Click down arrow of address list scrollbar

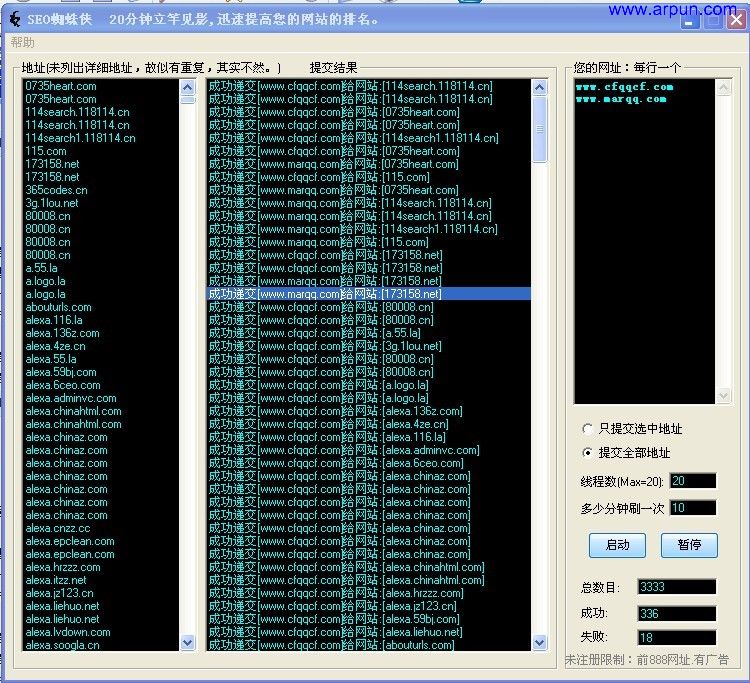pyautogui.click(x=188, y=642)
